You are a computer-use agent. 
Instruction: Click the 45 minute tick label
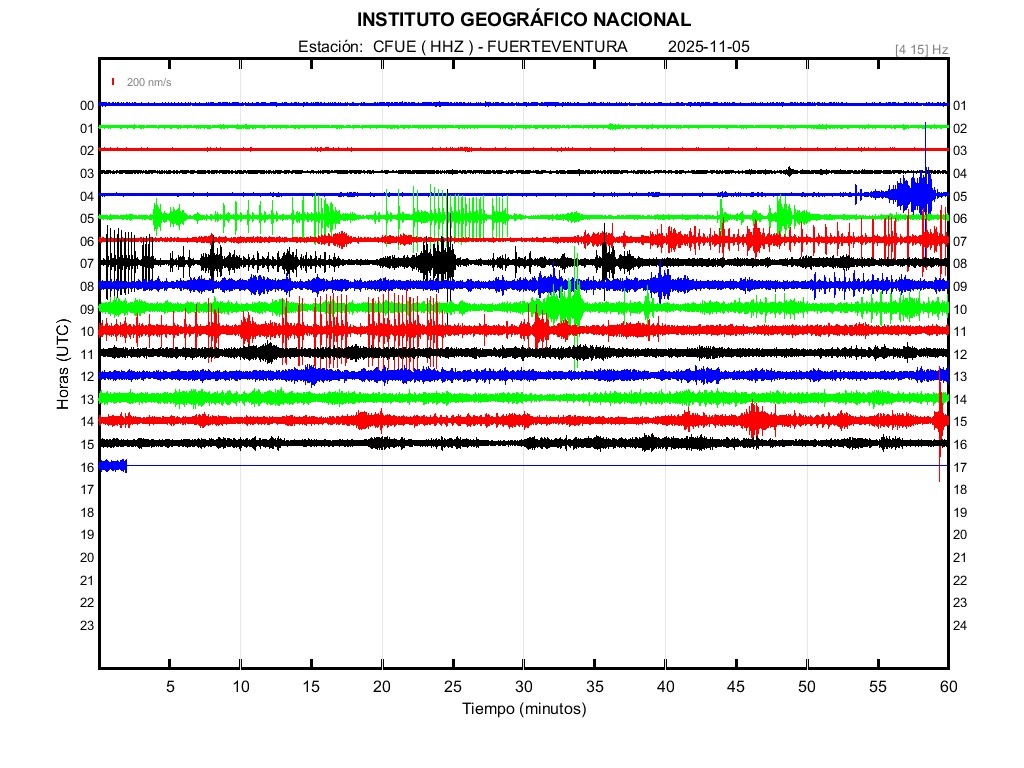coord(736,687)
